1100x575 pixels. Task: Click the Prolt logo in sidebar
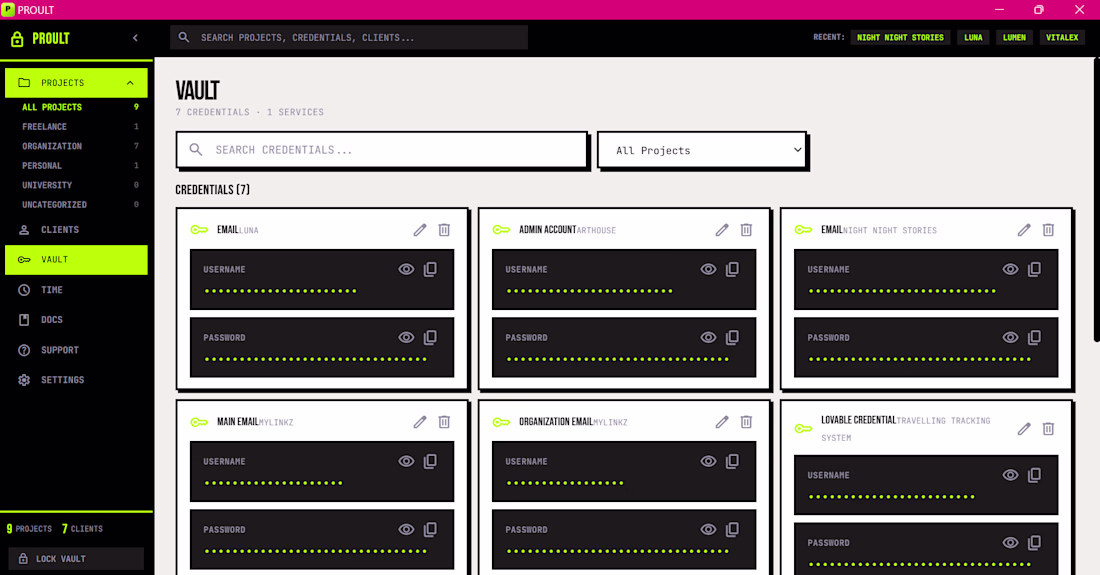click(x=41, y=39)
